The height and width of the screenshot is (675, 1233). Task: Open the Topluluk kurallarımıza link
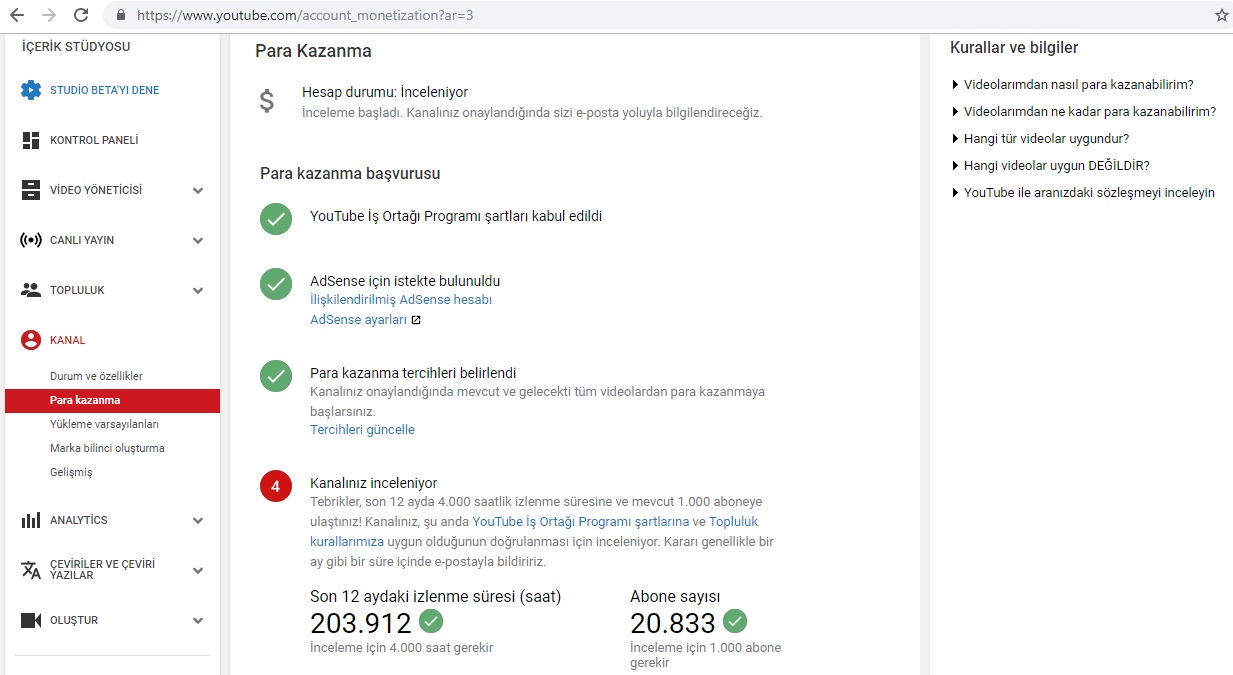(x=533, y=532)
